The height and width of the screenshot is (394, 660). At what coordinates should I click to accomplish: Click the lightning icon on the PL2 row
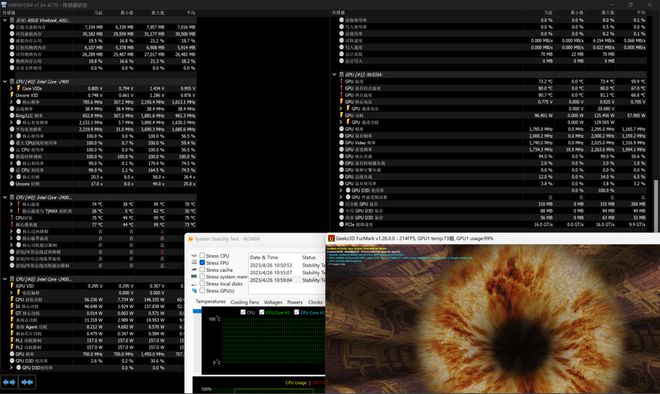point(12,347)
